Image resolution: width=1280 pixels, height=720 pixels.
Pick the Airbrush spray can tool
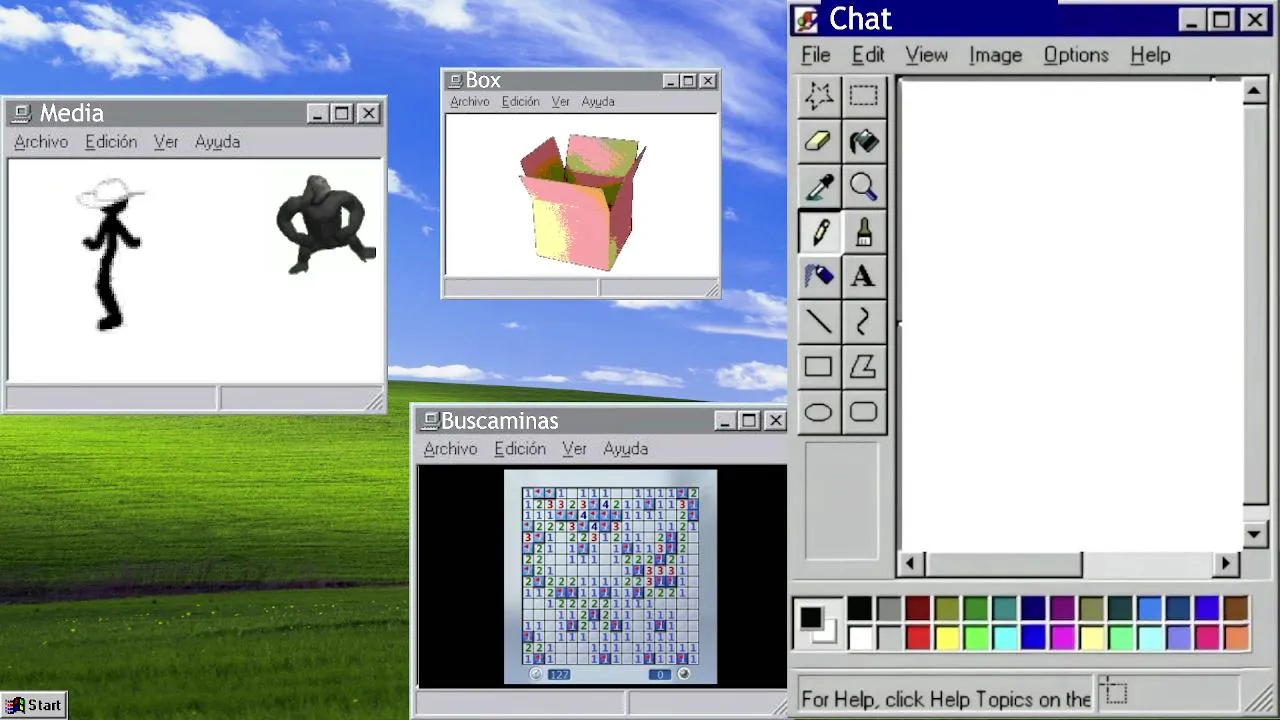point(819,277)
